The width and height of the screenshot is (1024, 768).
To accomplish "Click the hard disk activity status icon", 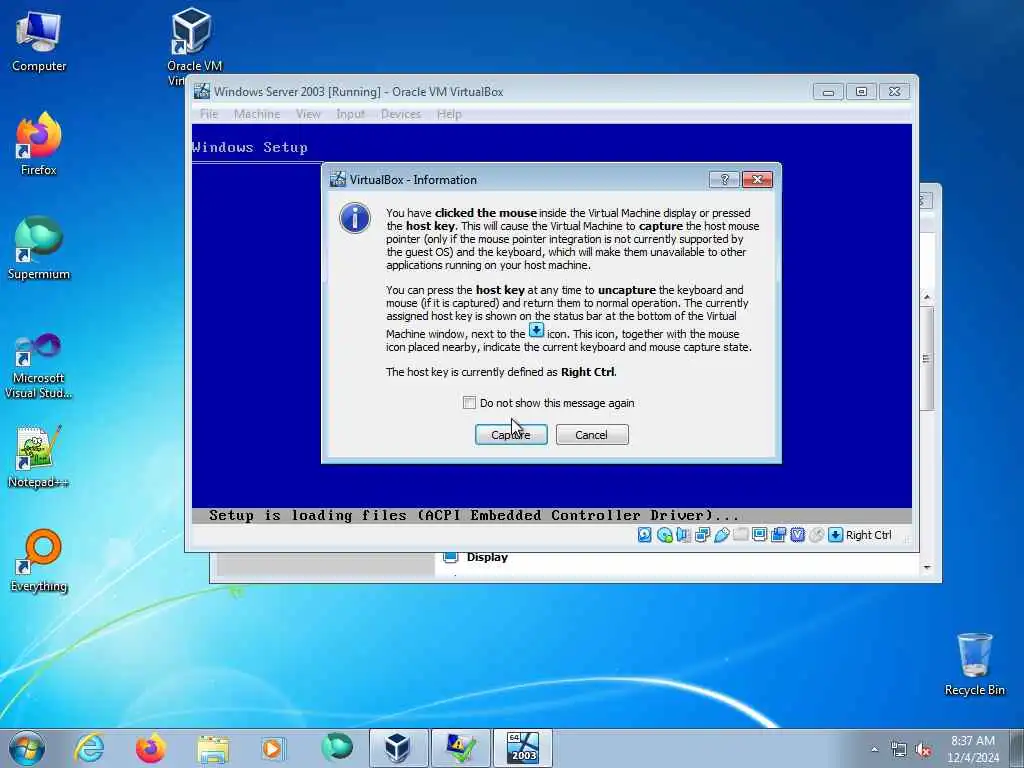I will click(645, 535).
